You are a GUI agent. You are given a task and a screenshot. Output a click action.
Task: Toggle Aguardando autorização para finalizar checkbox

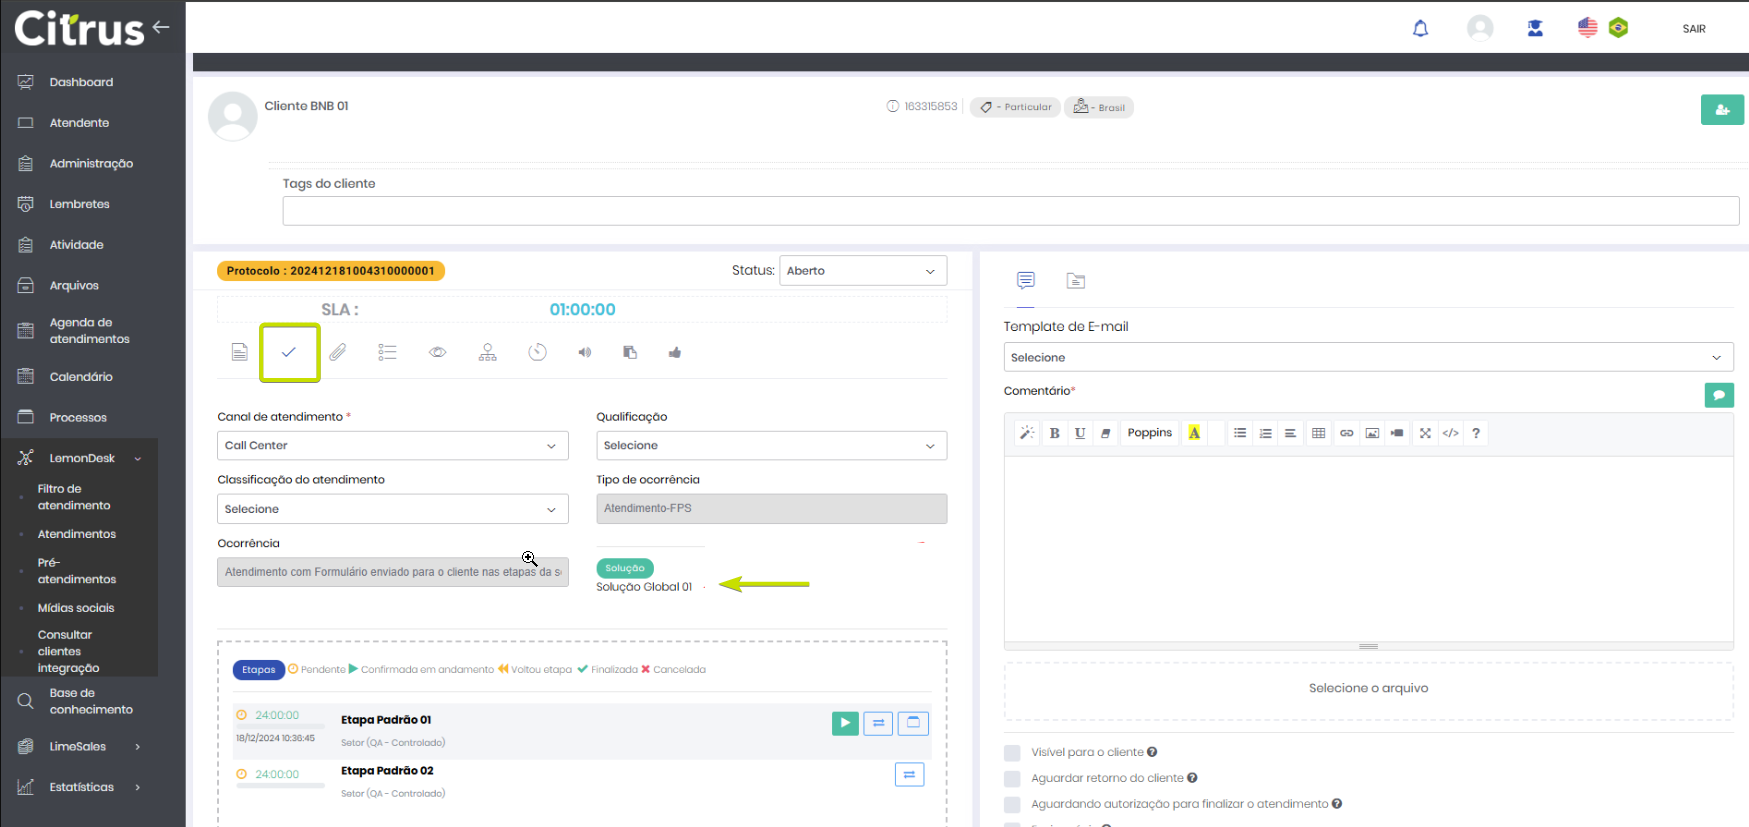[1012, 805]
